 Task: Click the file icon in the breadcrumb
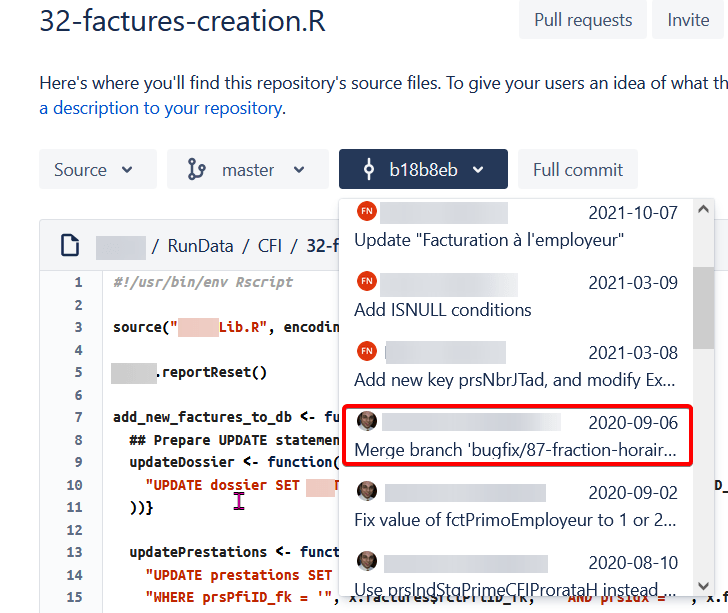click(x=70, y=245)
